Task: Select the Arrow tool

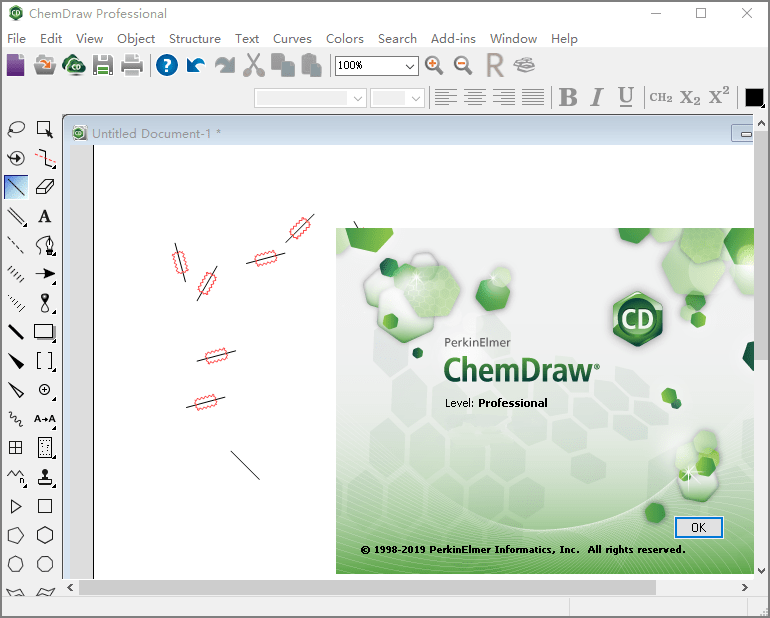Action: [x=45, y=274]
